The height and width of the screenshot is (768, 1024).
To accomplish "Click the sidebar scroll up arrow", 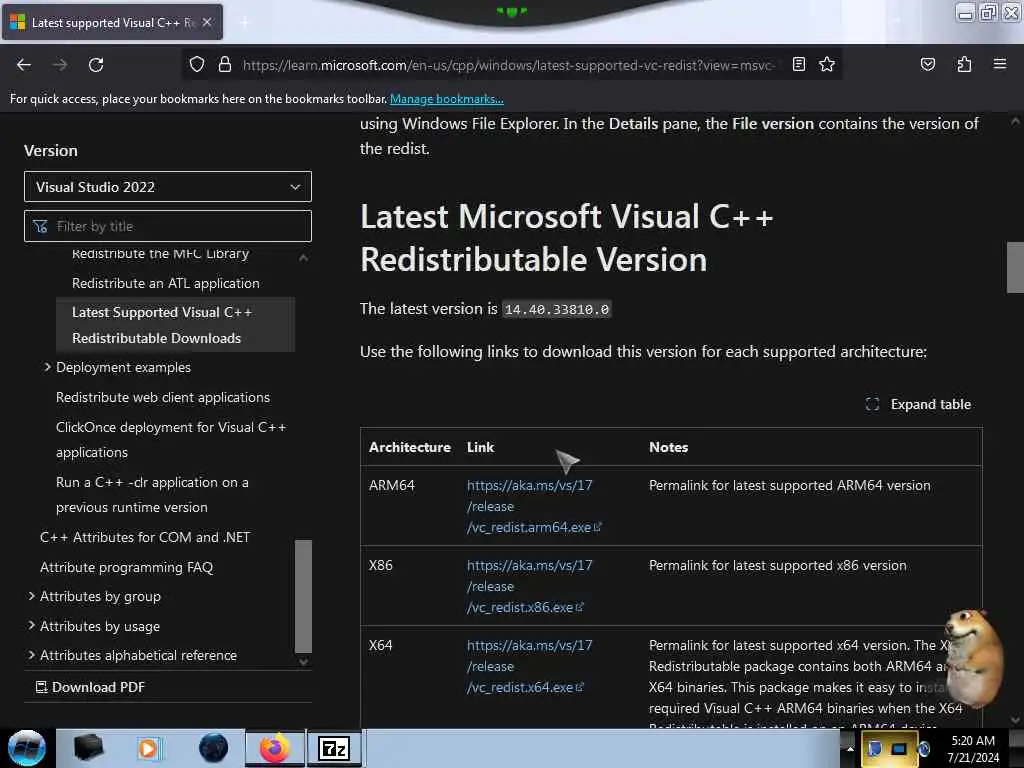I will tap(304, 258).
